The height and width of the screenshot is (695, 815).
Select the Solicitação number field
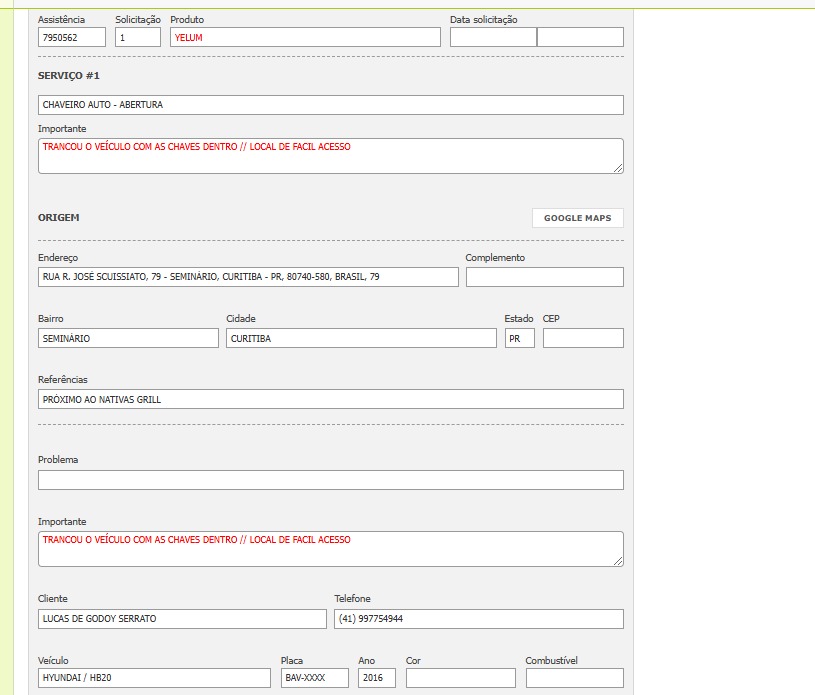click(x=138, y=37)
